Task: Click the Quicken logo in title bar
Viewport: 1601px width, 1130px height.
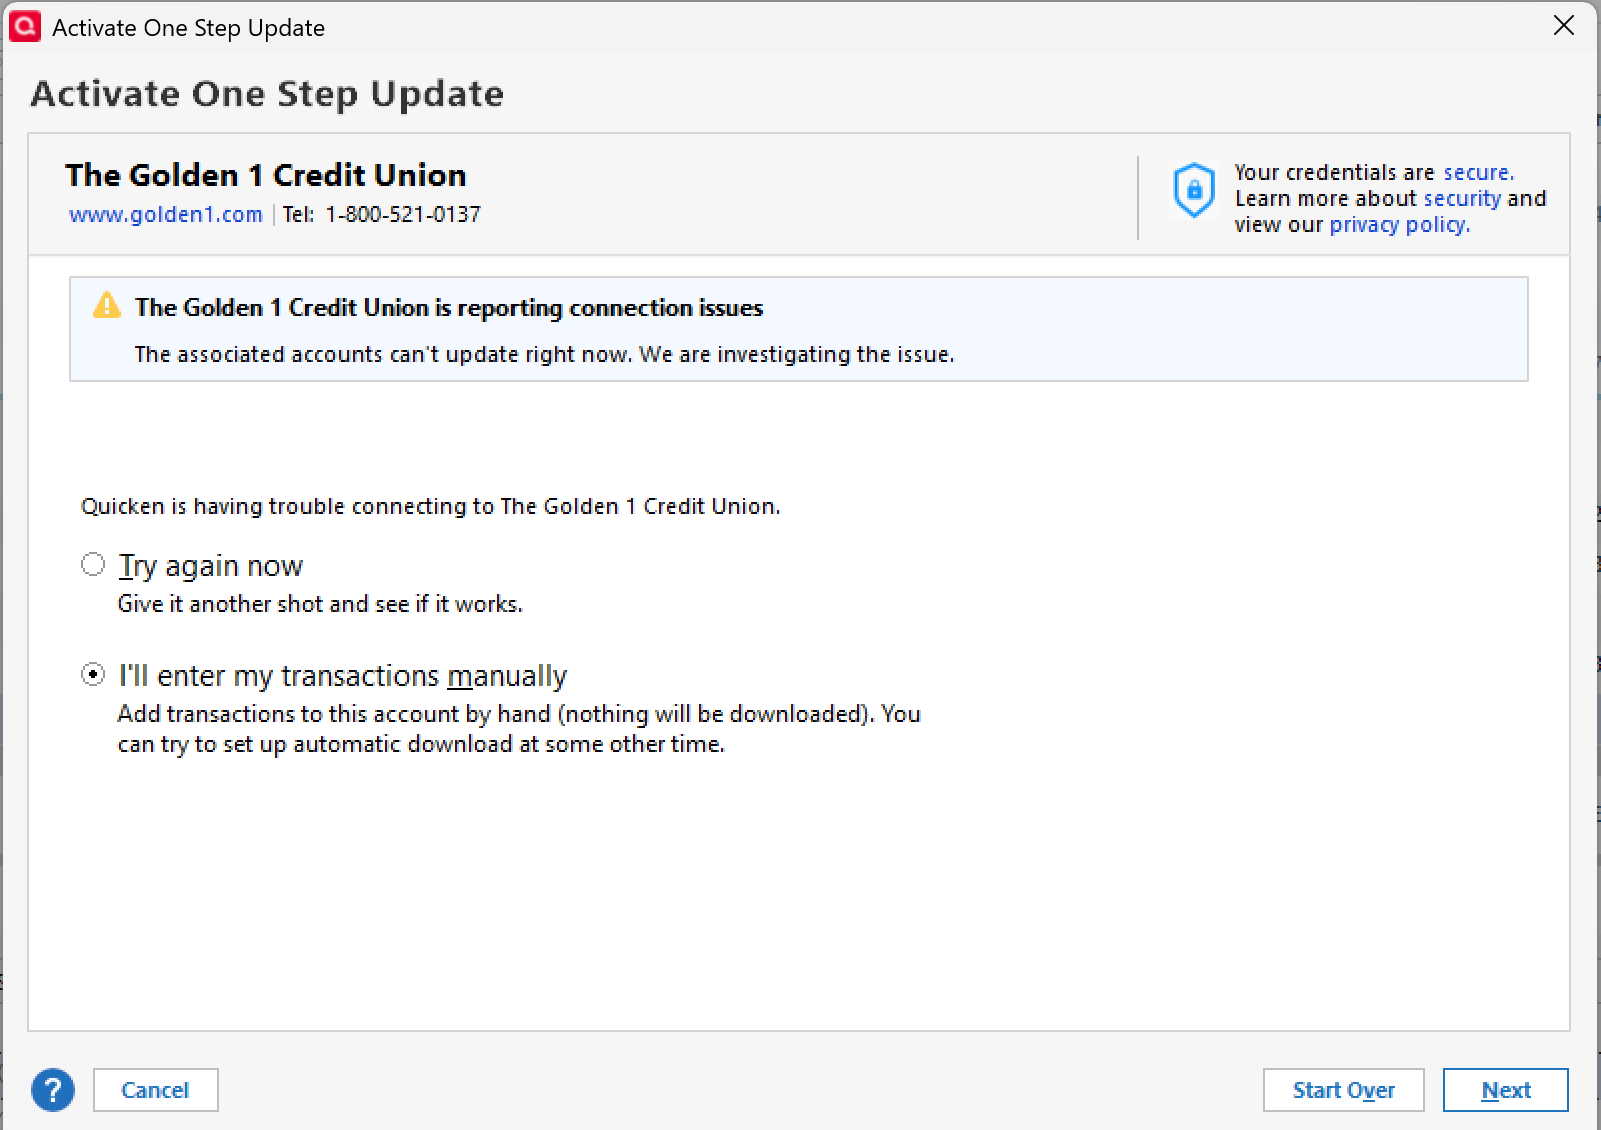Action: [x=25, y=26]
